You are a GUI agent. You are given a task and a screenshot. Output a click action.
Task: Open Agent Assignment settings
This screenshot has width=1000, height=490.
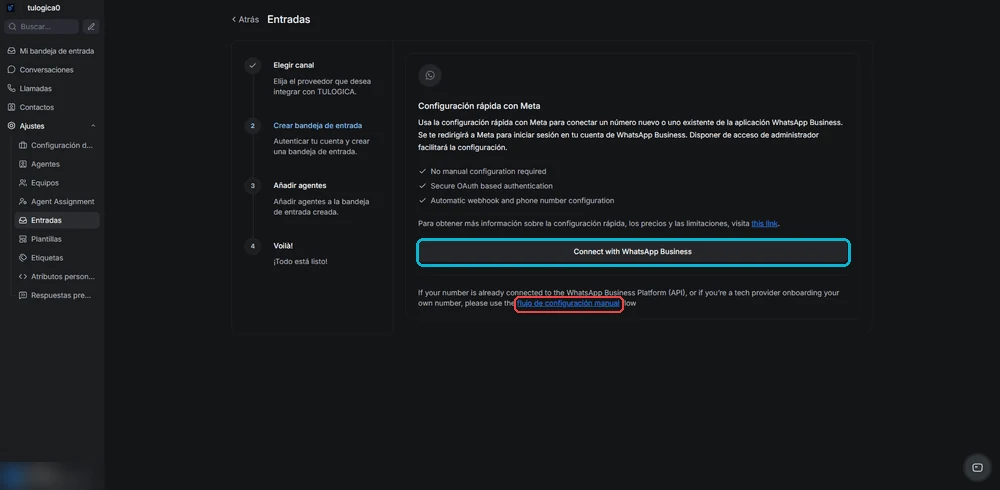(x=57, y=202)
